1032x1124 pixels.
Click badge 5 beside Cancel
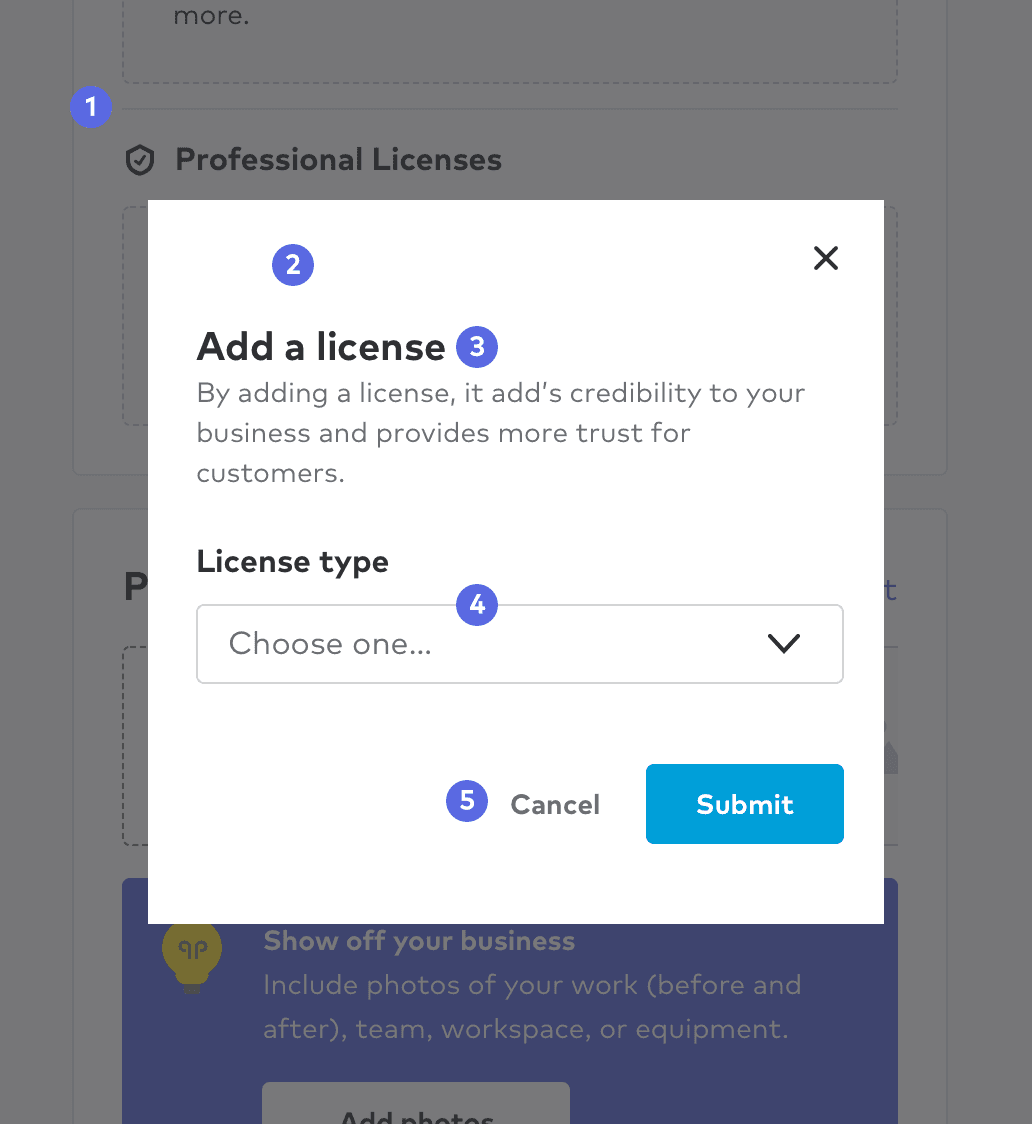(x=467, y=801)
